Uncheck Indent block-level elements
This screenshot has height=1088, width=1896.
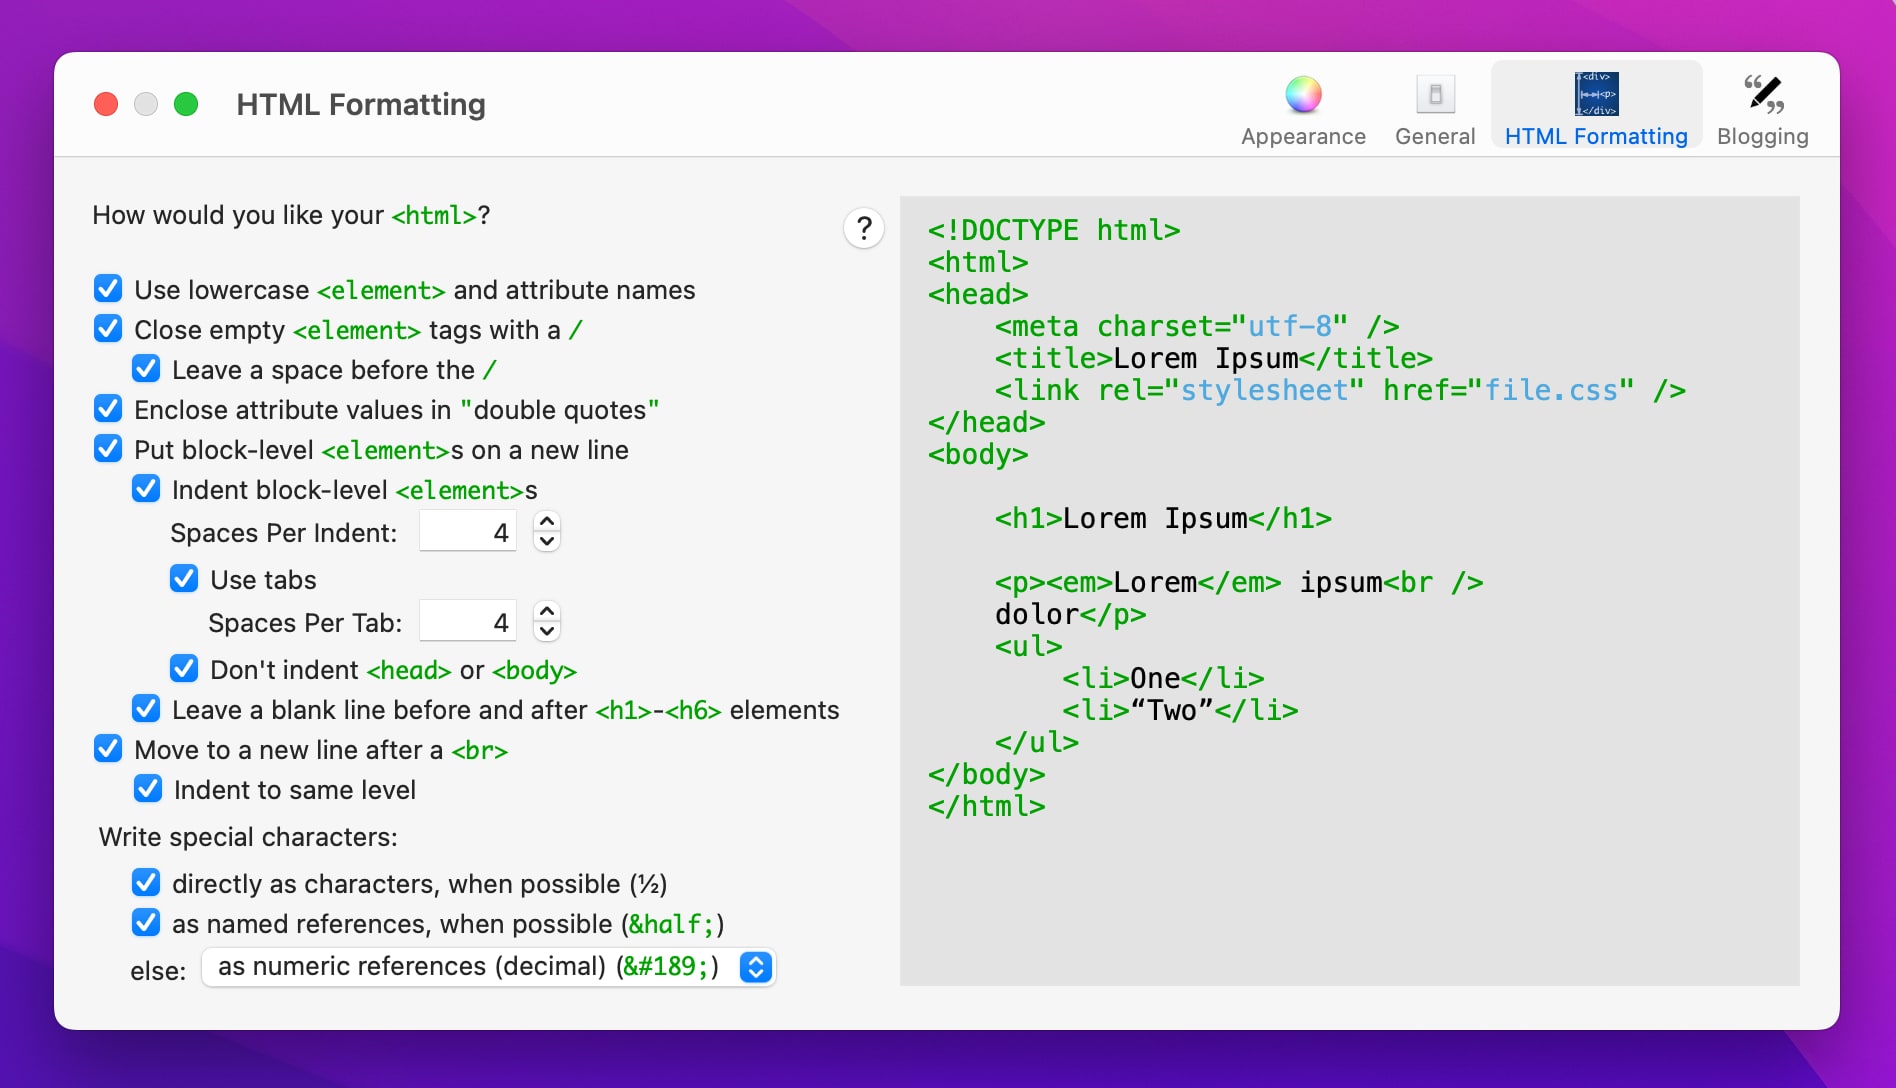[146, 489]
